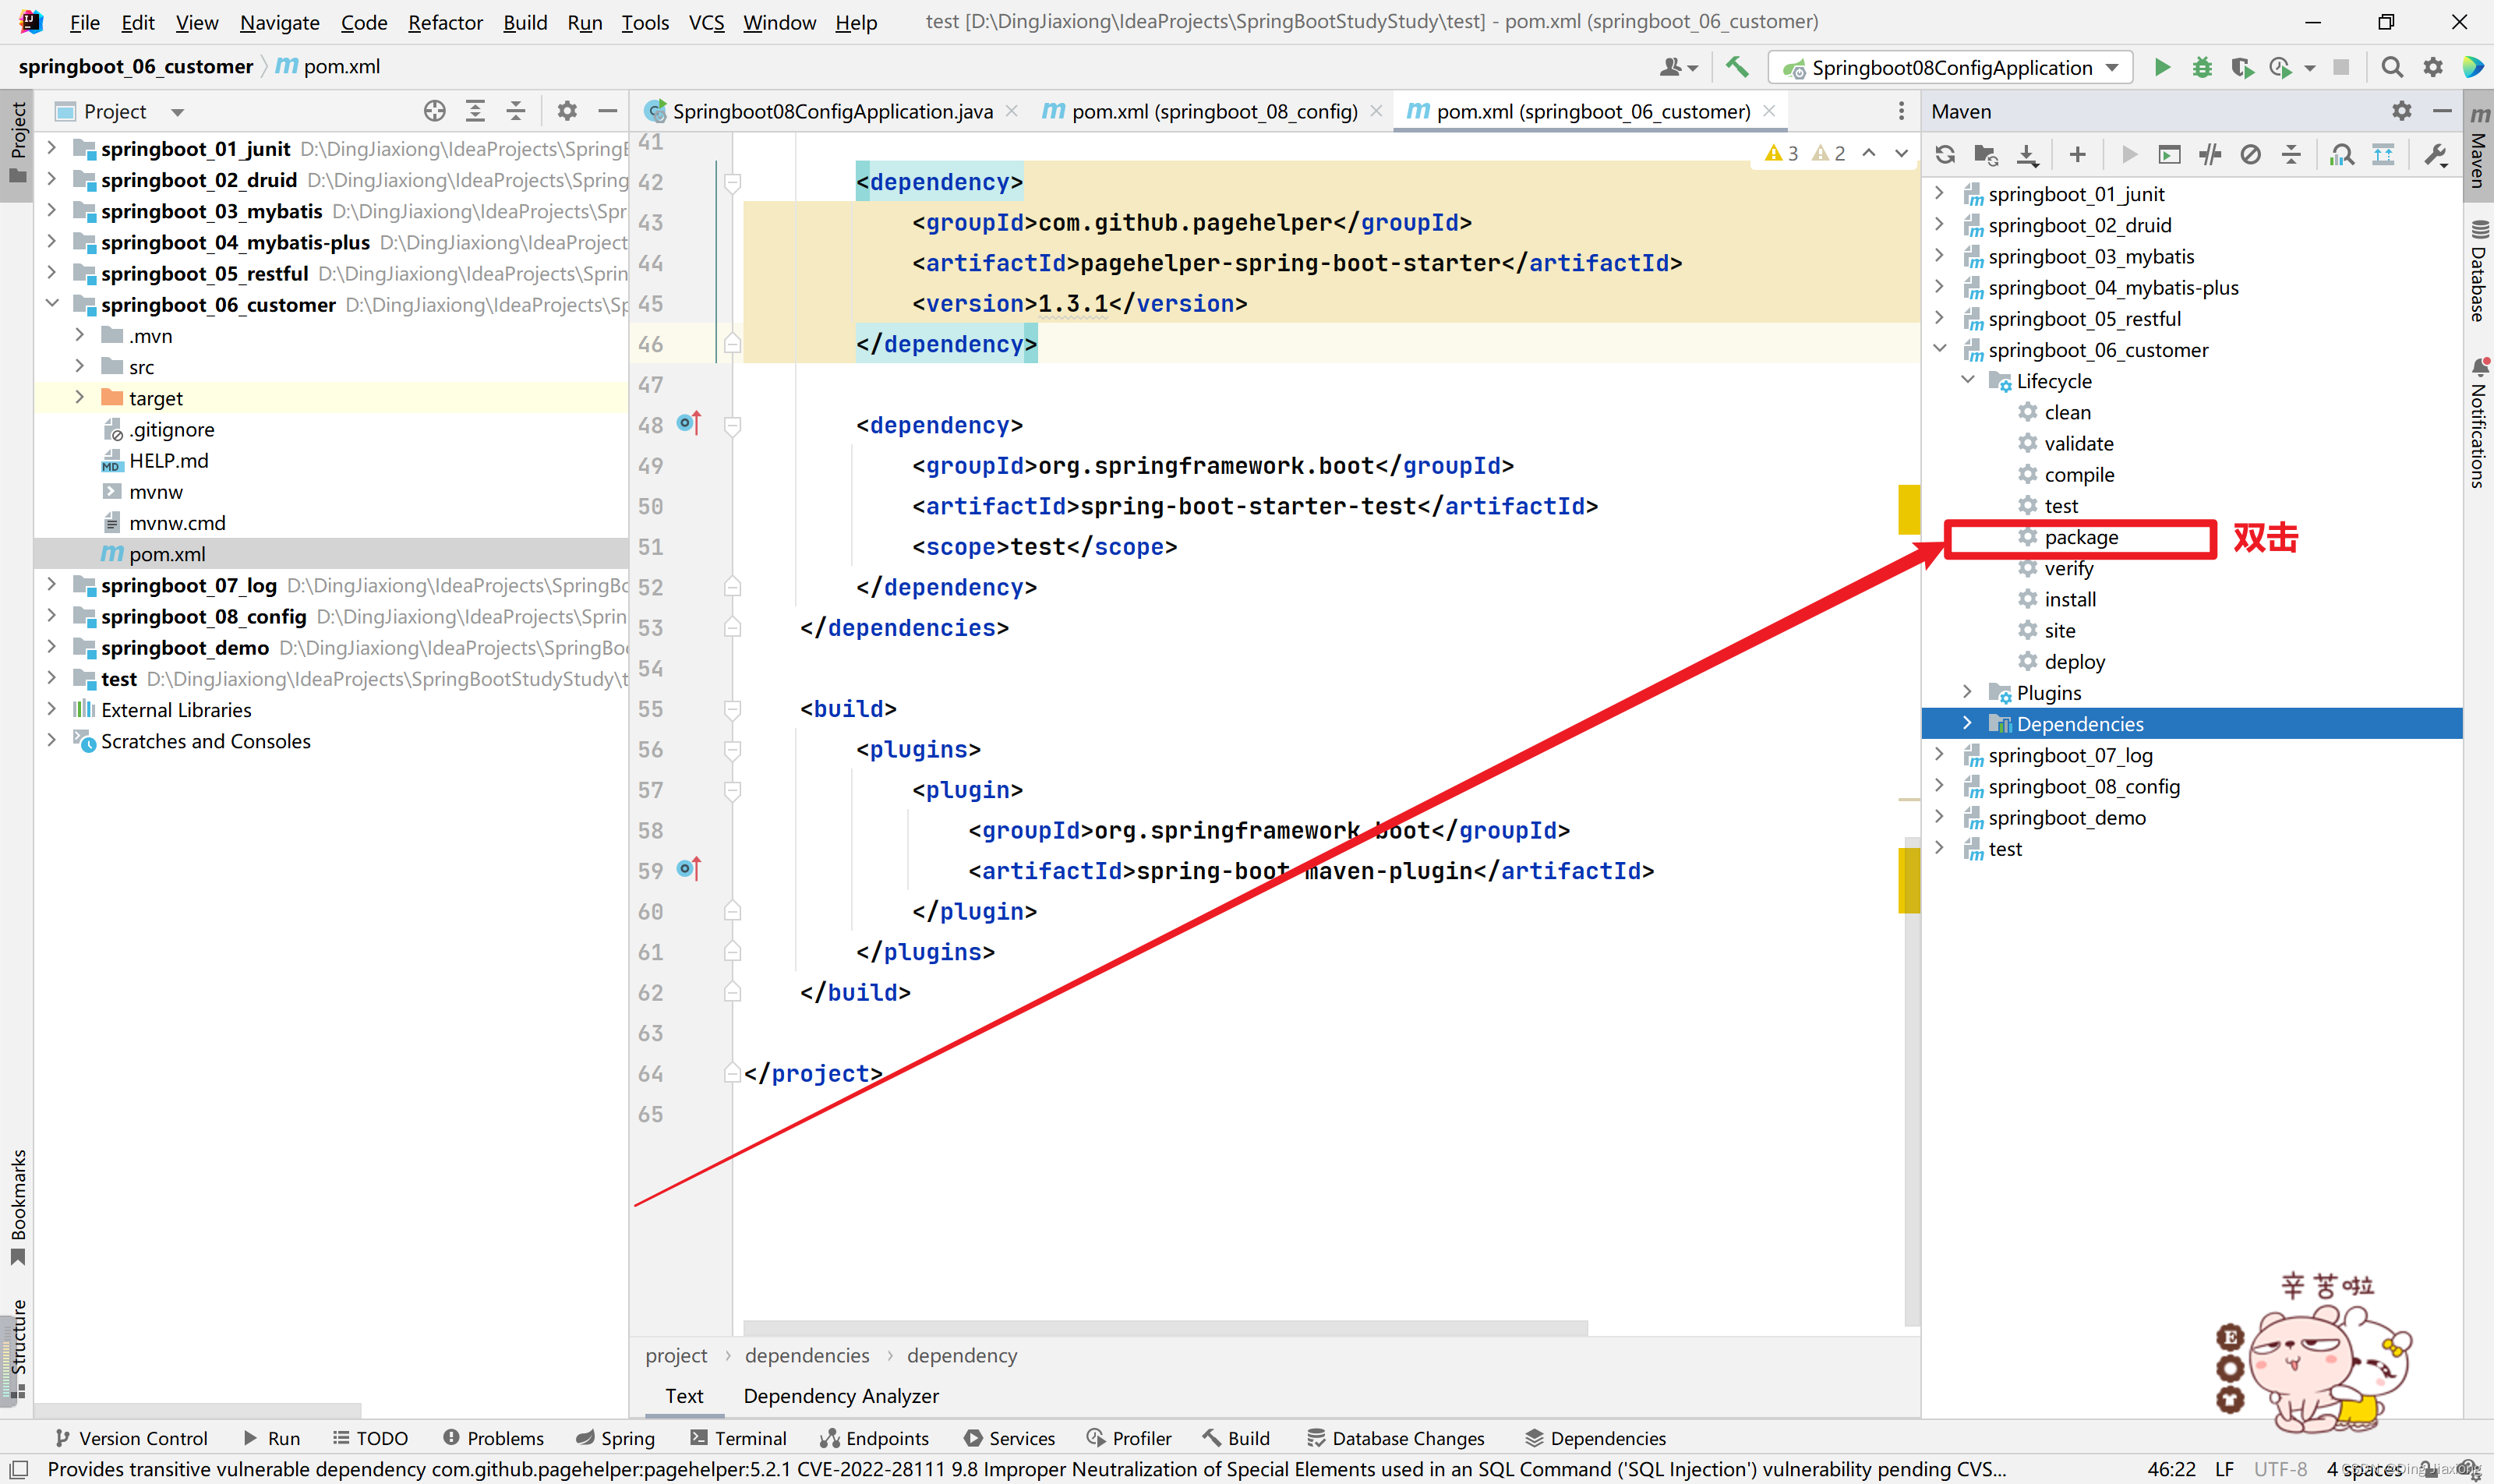Click the editor horizontal scrollbar

pos(1165,1327)
